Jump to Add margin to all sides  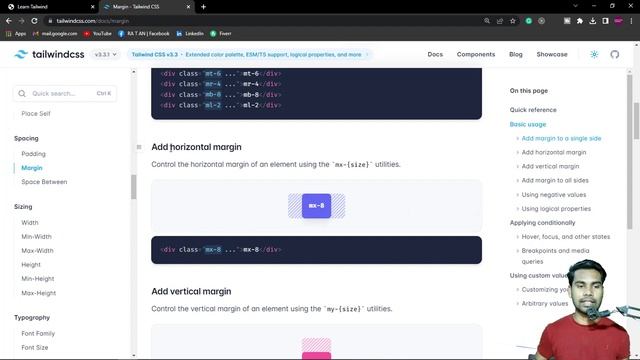pyautogui.click(x=555, y=180)
